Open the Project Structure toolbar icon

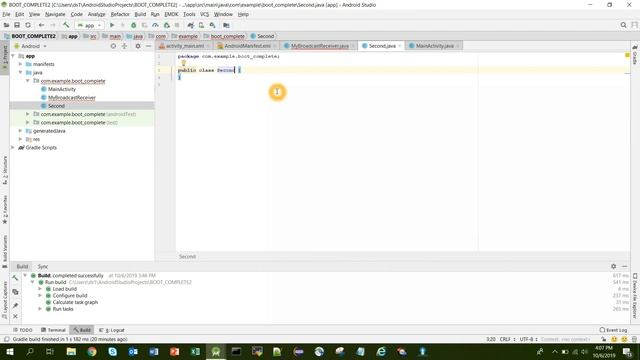[x=226, y=25]
